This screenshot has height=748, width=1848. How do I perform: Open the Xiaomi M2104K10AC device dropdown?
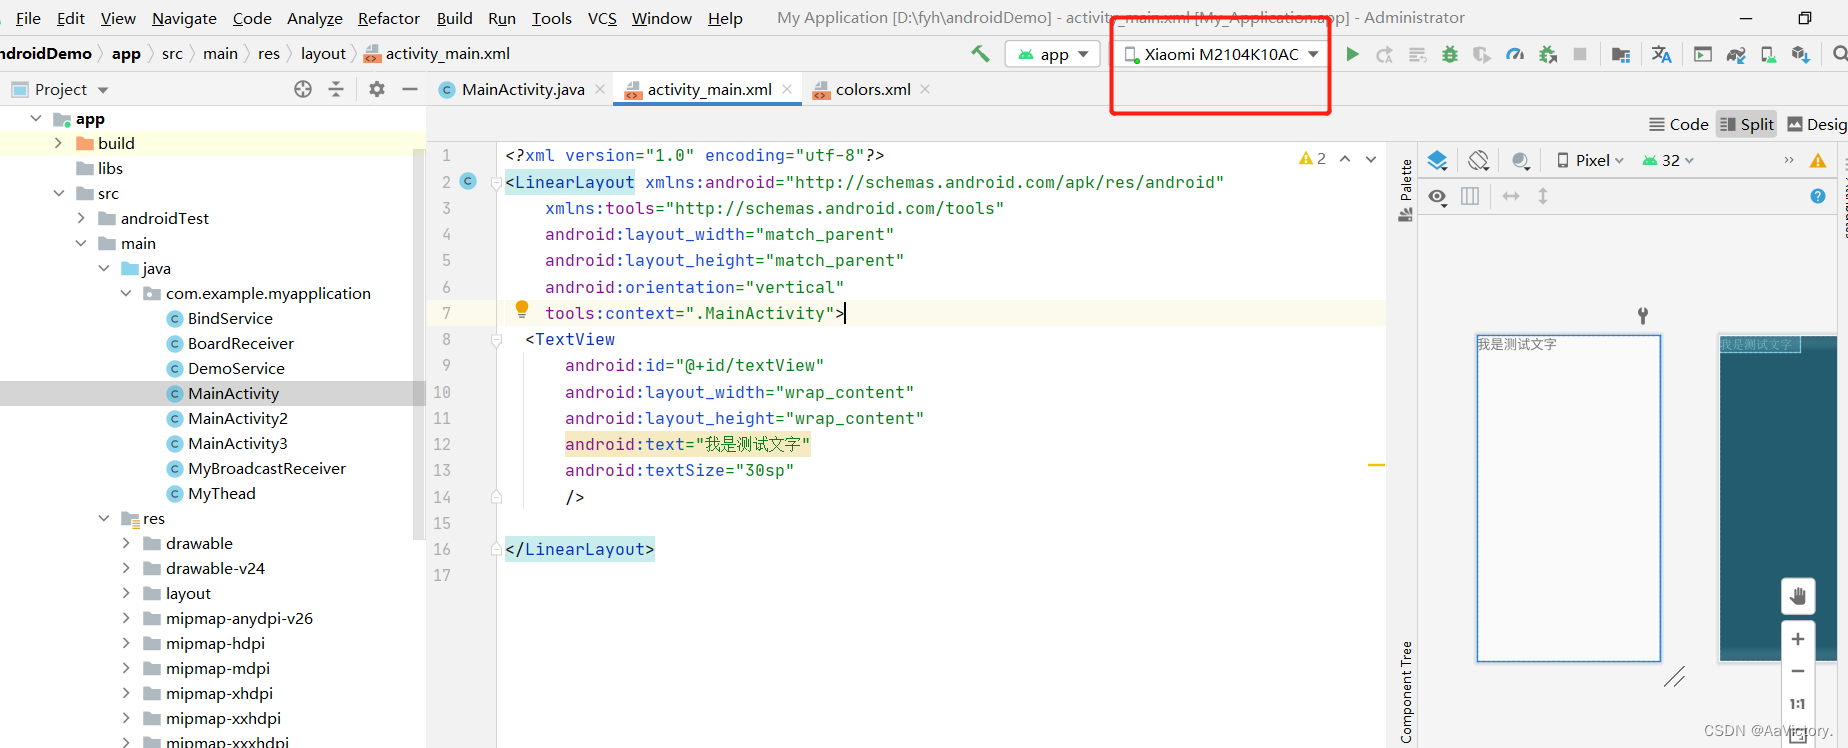pos(1222,54)
